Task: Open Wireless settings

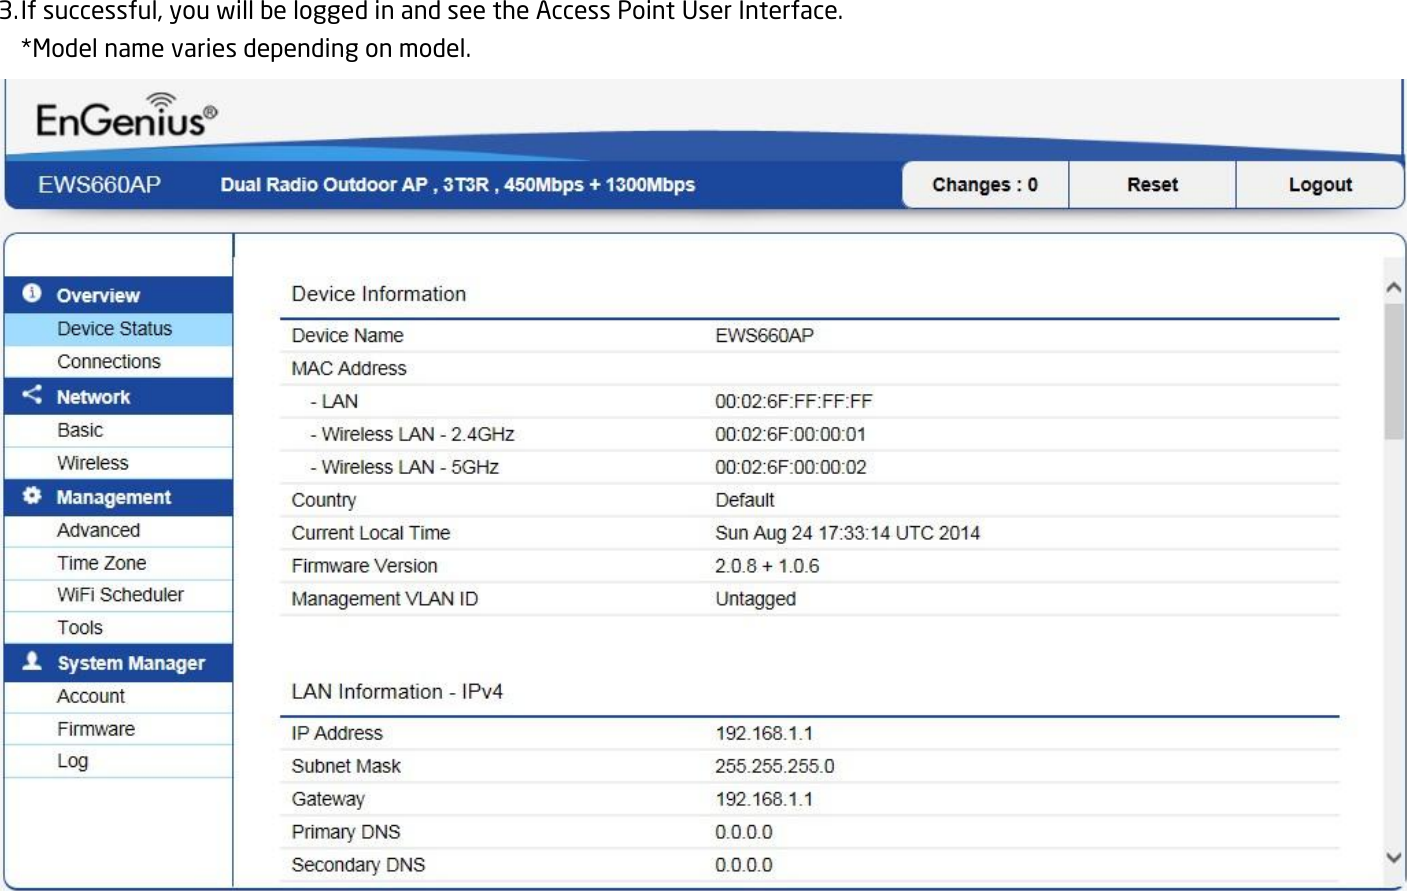Action: [118, 463]
